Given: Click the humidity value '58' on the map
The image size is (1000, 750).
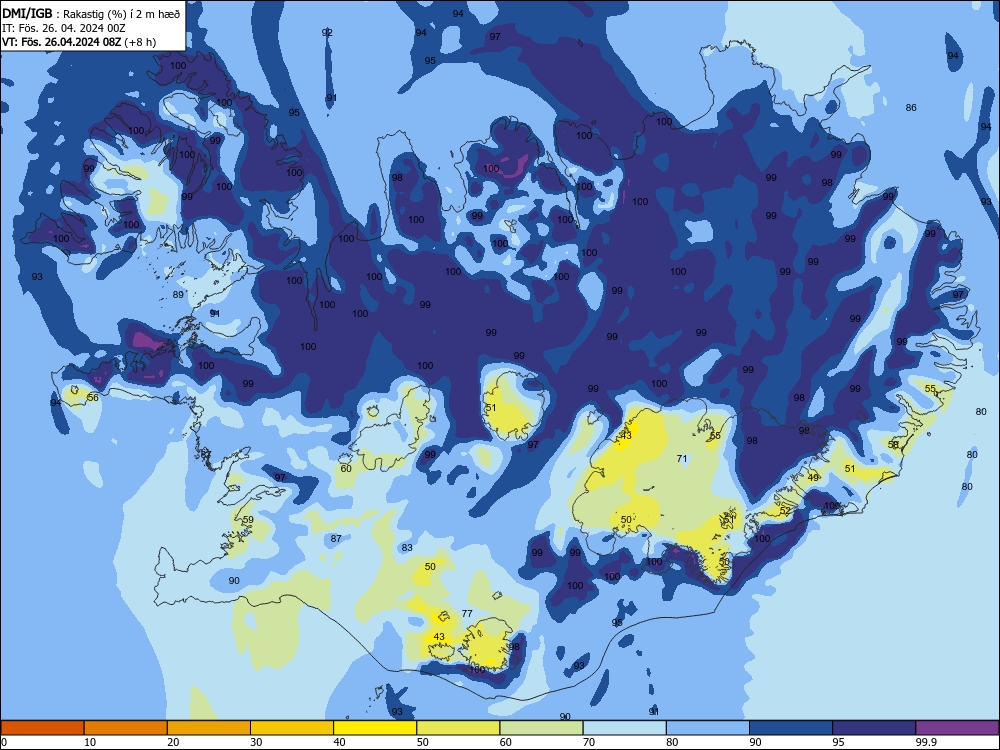Looking at the screenshot, I should point(893,445).
